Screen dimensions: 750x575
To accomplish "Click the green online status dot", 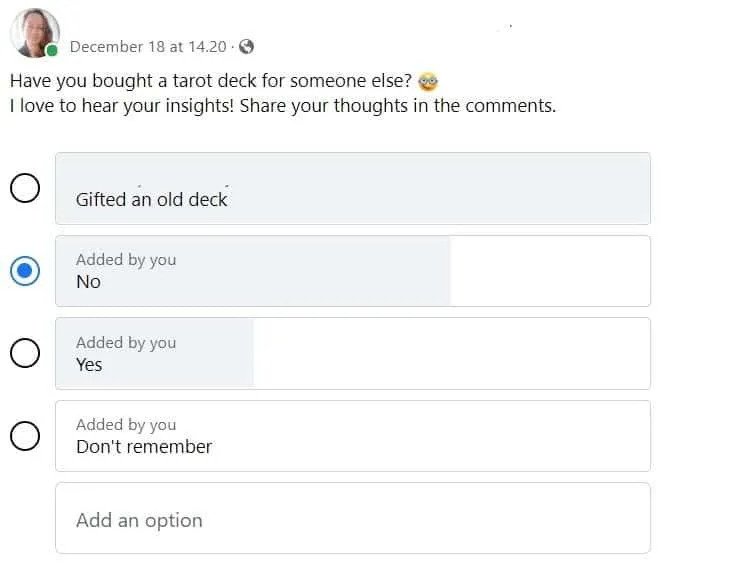I will click(52, 50).
